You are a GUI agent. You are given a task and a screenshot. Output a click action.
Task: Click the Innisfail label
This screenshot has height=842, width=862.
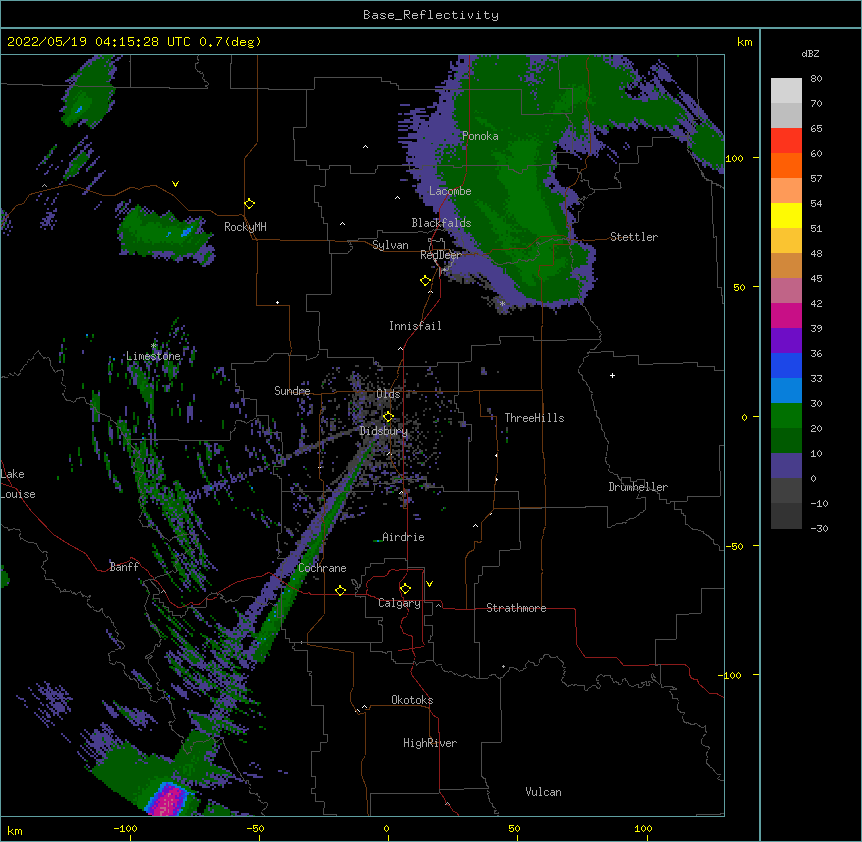[x=415, y=326]
